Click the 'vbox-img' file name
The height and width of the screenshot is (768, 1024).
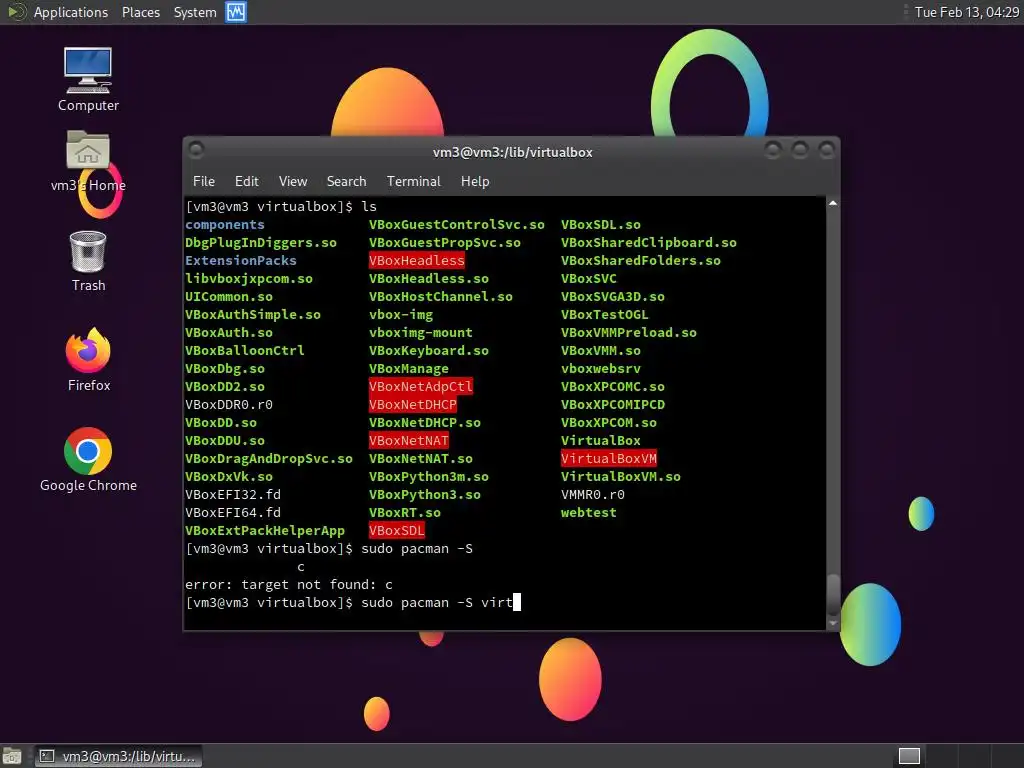click(x=401, y=315)
